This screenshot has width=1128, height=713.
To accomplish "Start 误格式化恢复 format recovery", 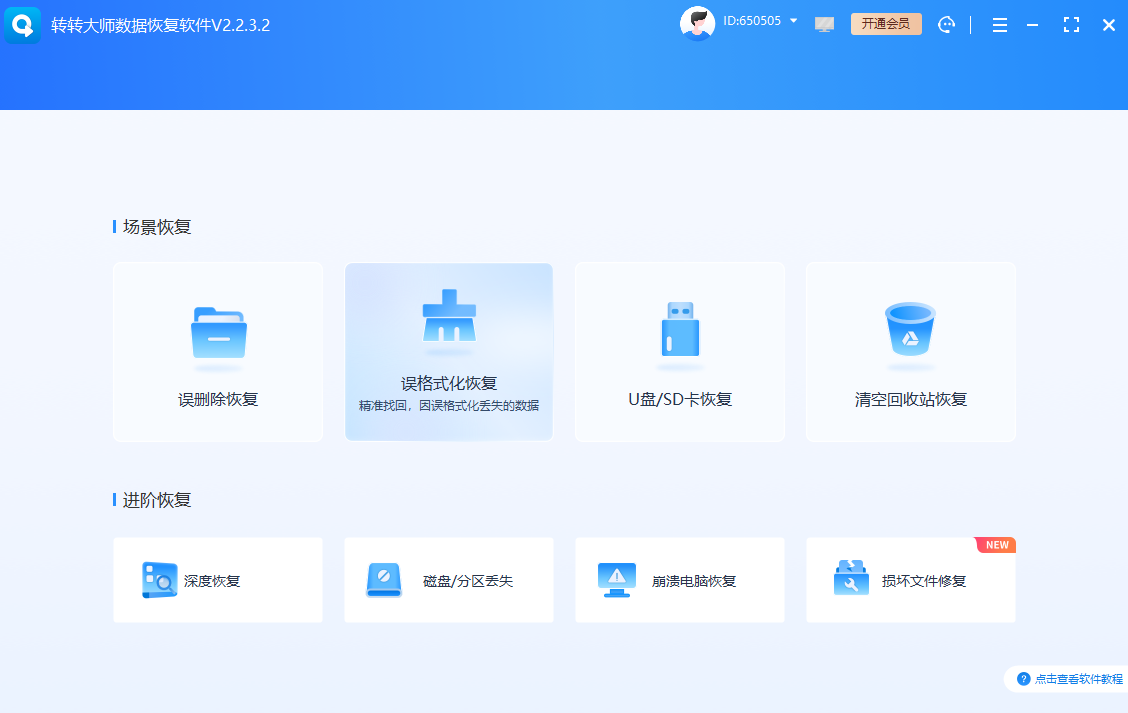I will pyautogui.click(x=449, y=352).
